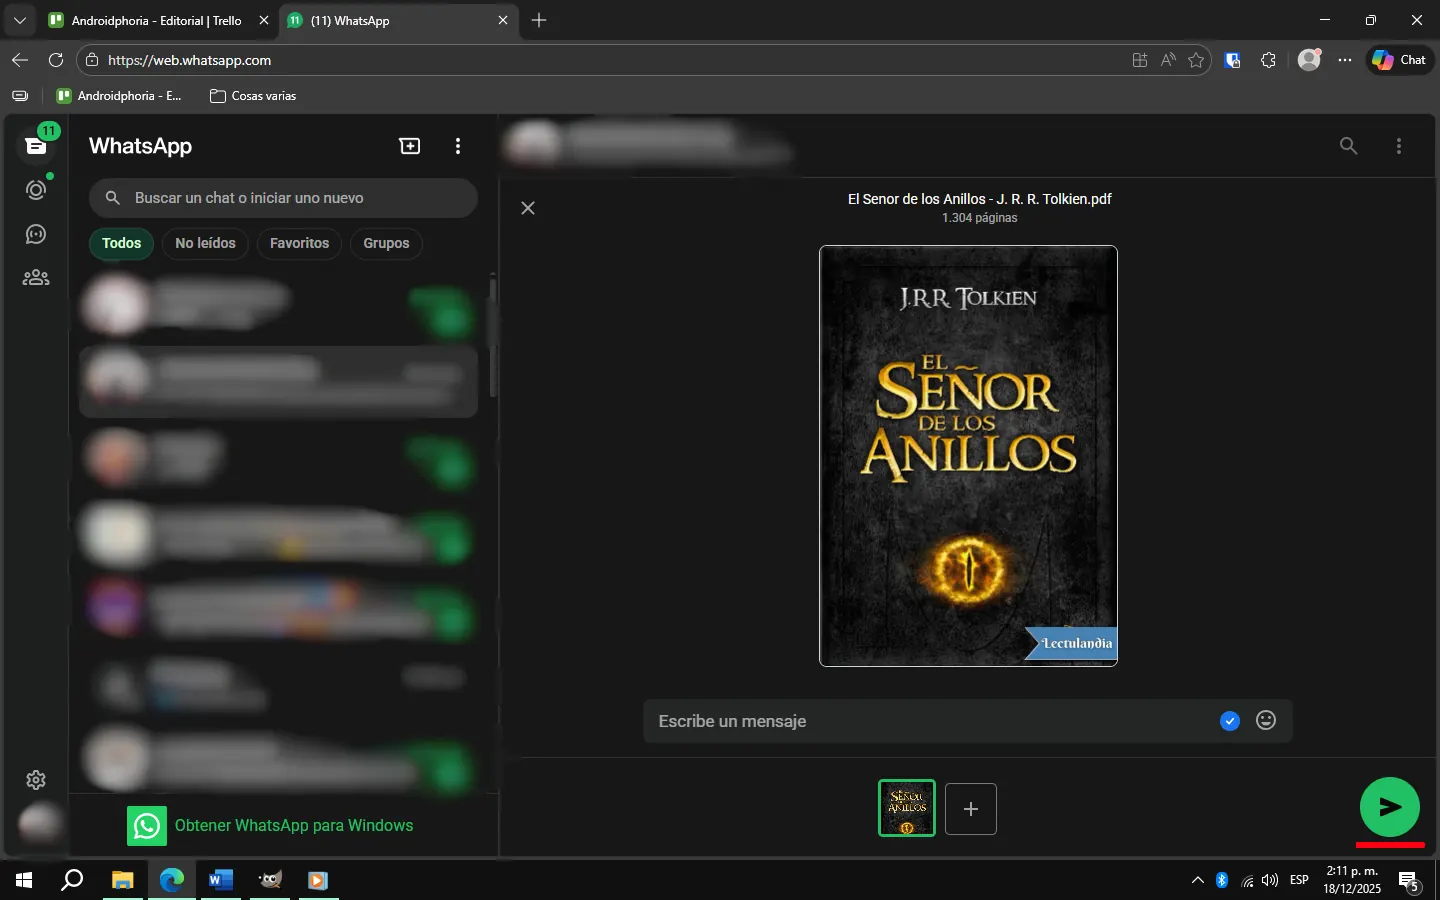The height and width of the screenshot is (900, 1440).
Task: Open the emoji picker
Action: pyautogui.click(x=1266, y=720)
